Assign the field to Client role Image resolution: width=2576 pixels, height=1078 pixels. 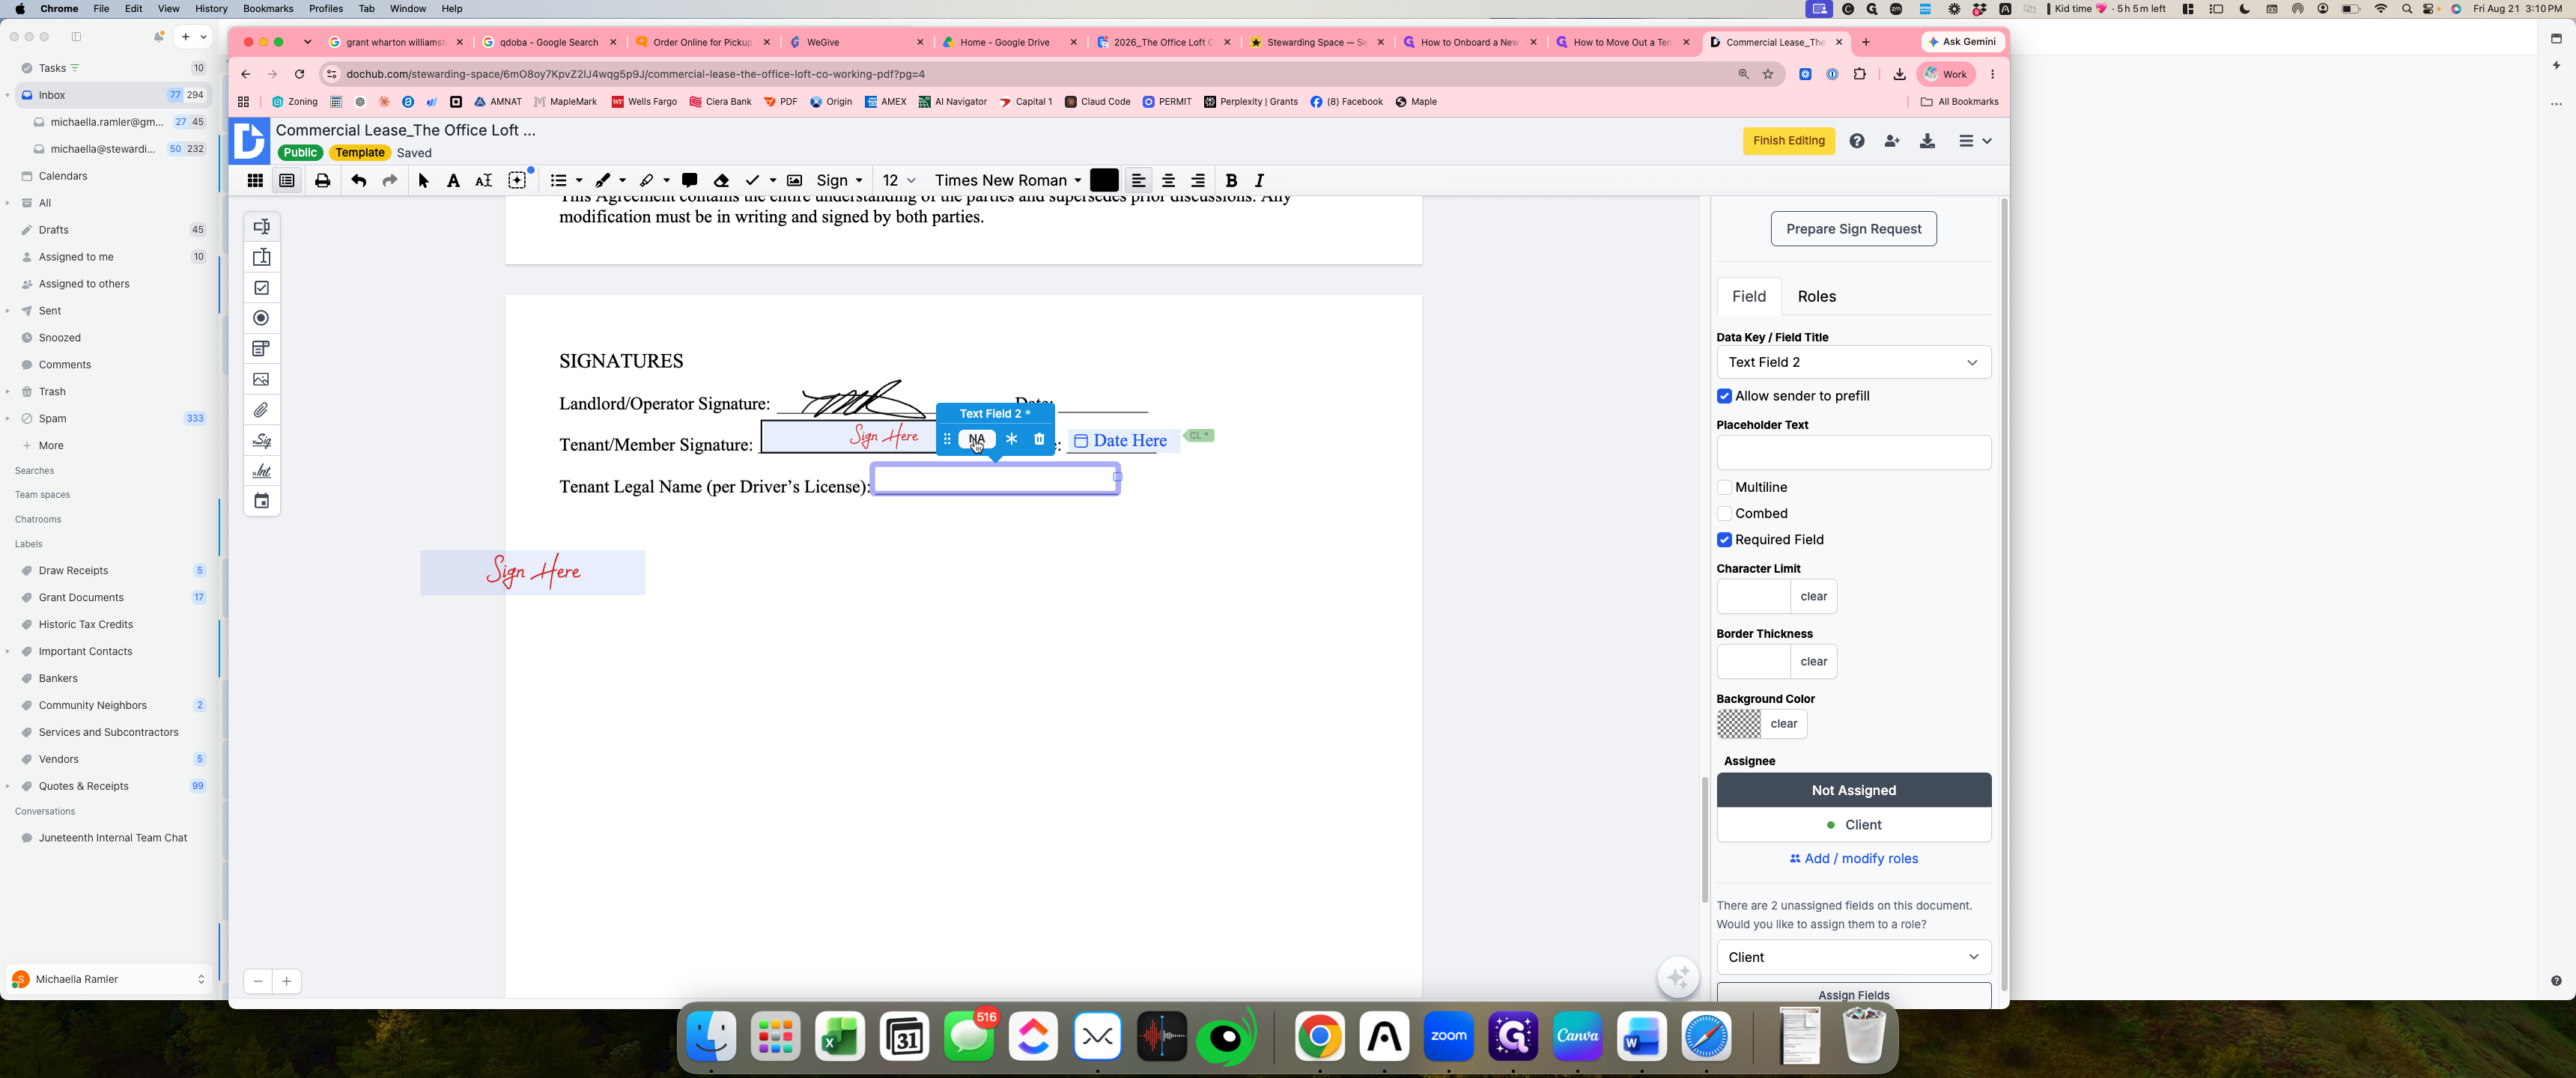[1853, 825]
